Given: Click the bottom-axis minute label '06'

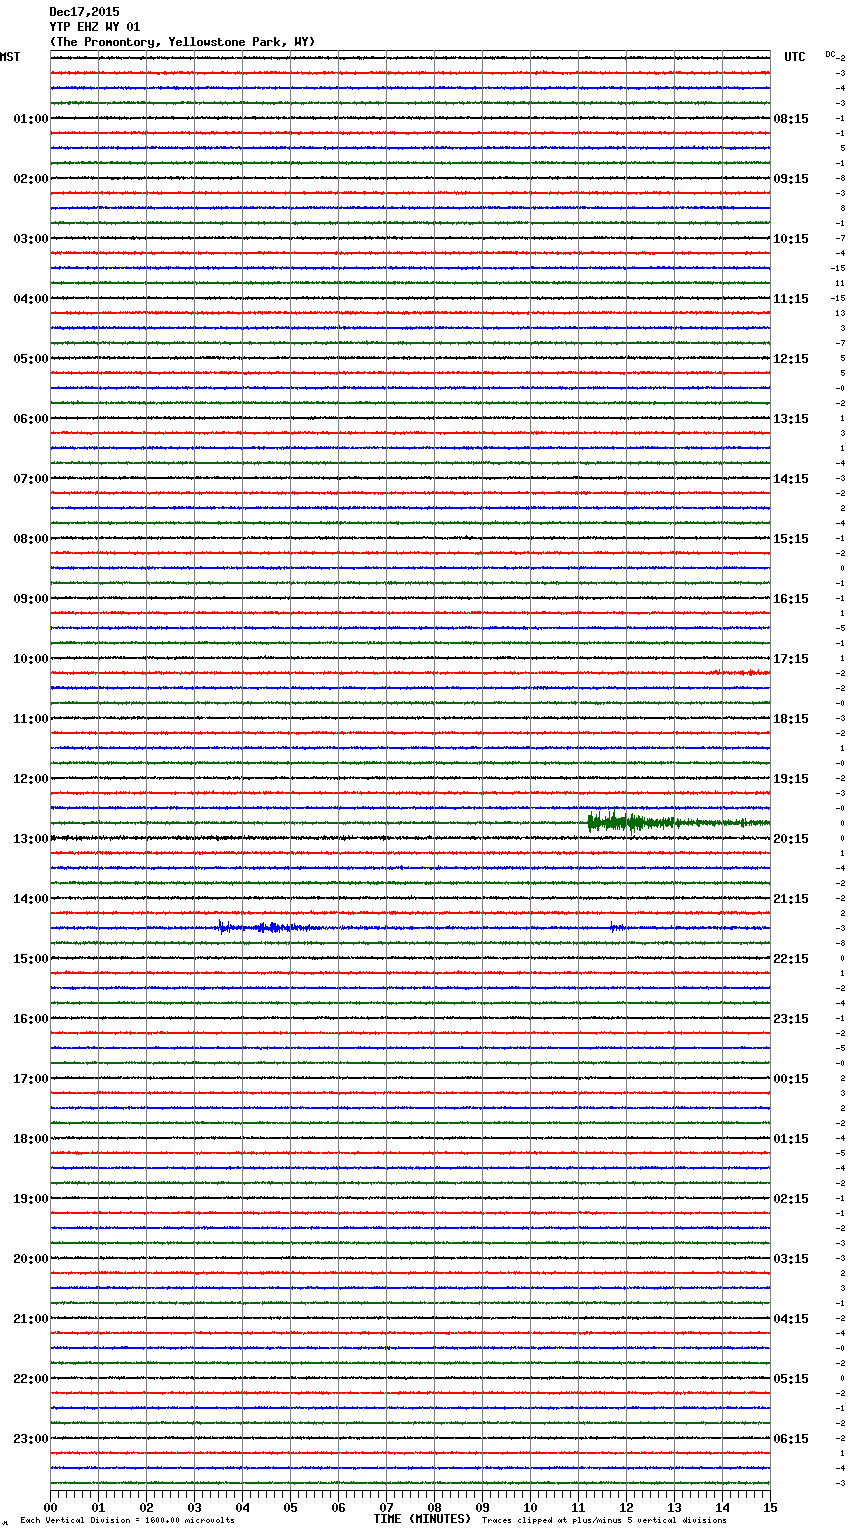Looking at the screenshot, I should pyautogui.click(x=338, y=1507).
